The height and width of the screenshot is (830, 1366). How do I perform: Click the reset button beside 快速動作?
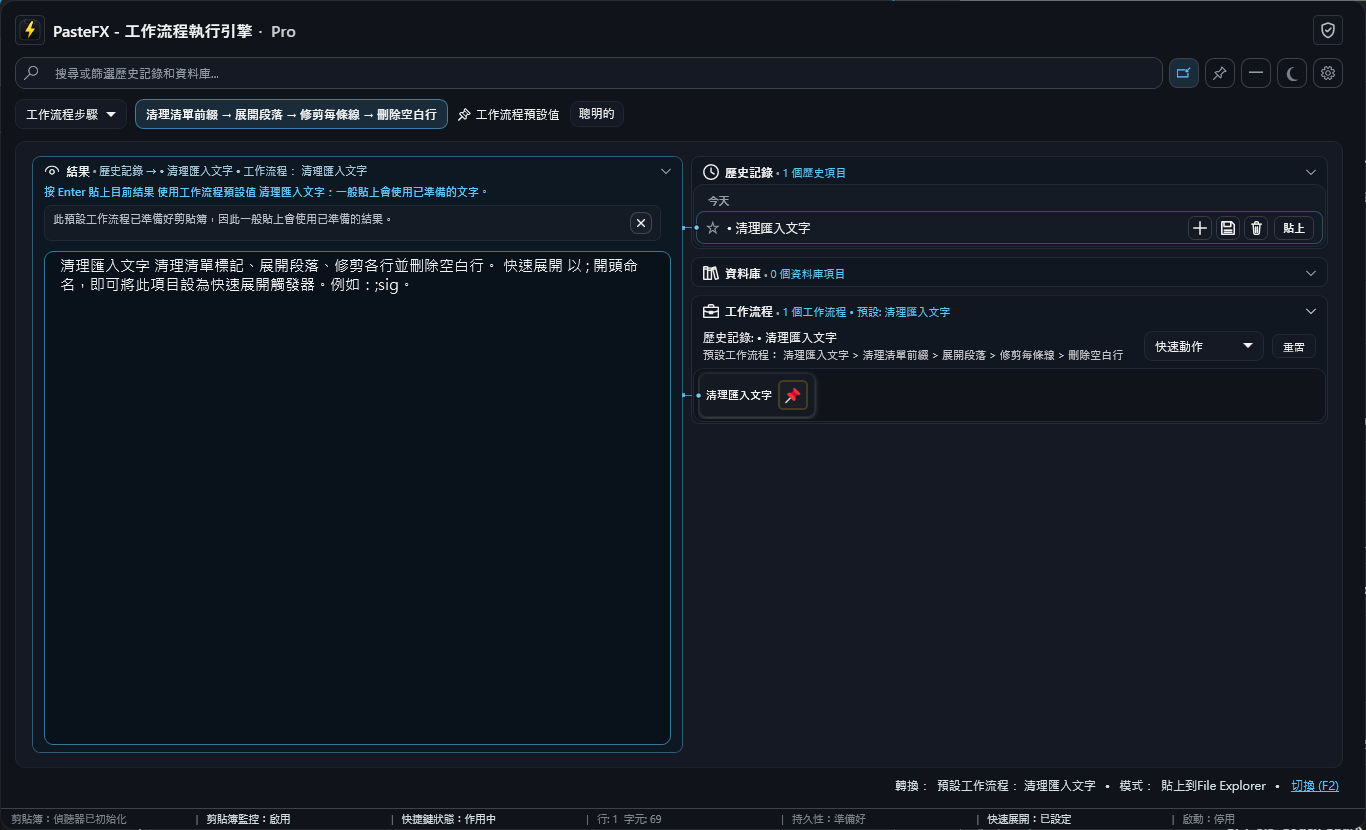click(x=1294, y=347)
